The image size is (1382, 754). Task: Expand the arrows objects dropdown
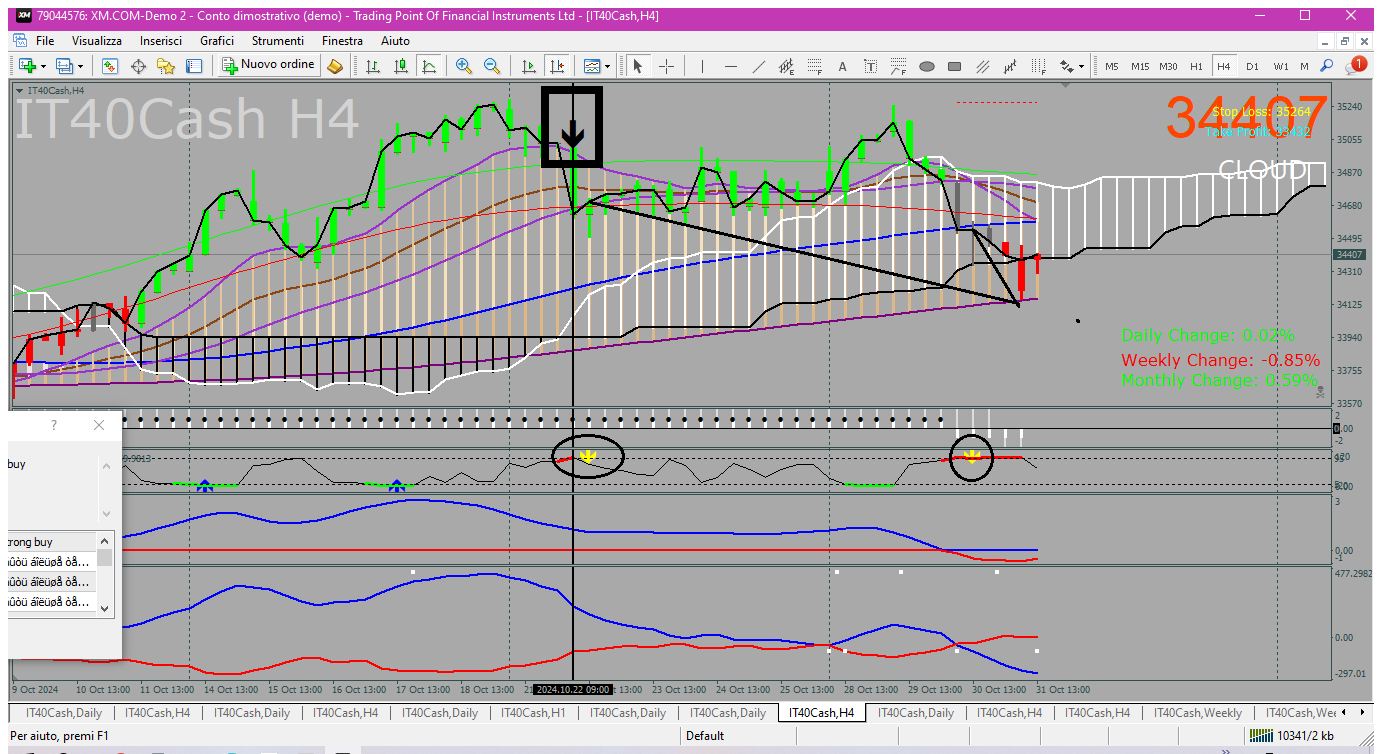pos(1082,66)
